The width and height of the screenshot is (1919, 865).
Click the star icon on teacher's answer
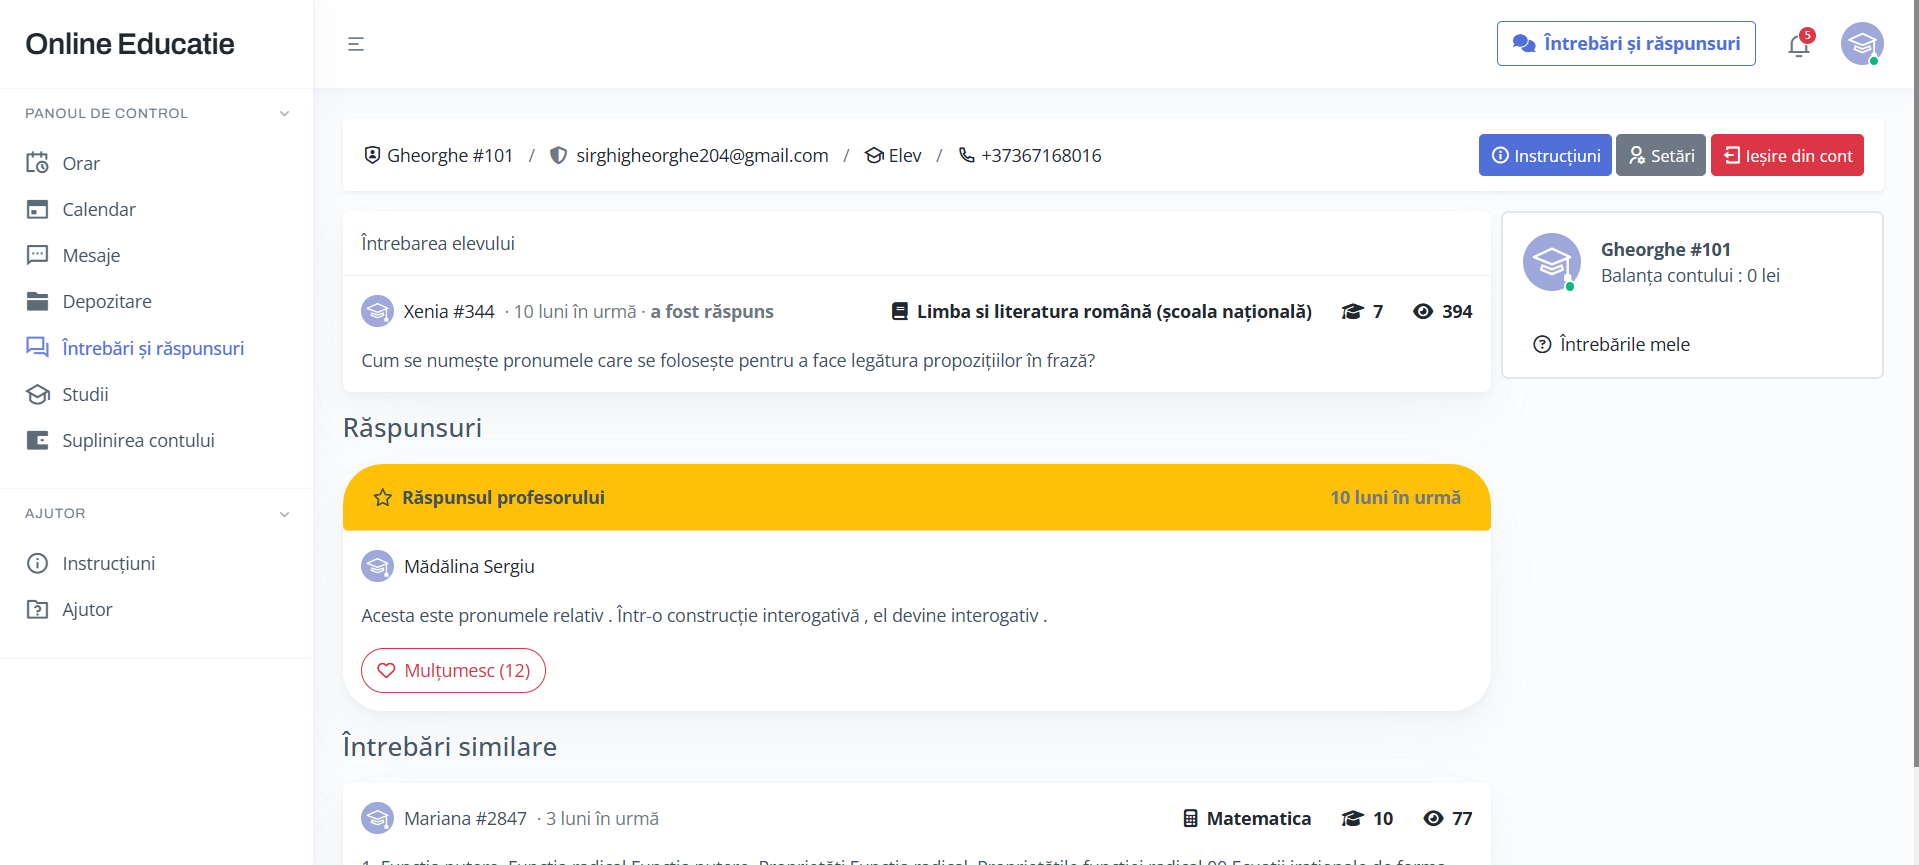tap(382, 498)
